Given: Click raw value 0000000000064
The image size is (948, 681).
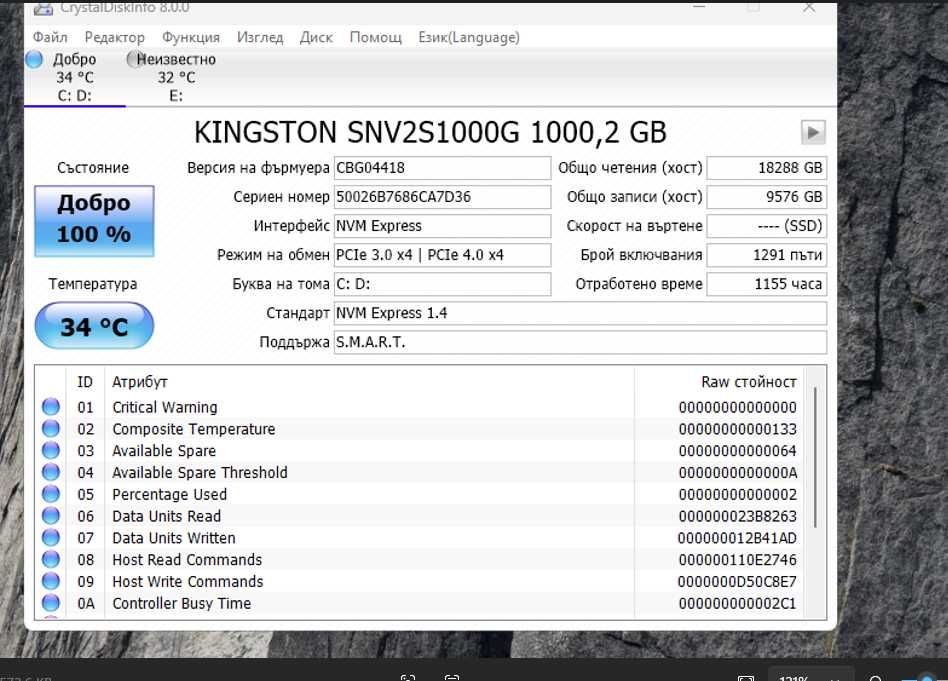Looking at the screenshot, I should coord(737,451).
